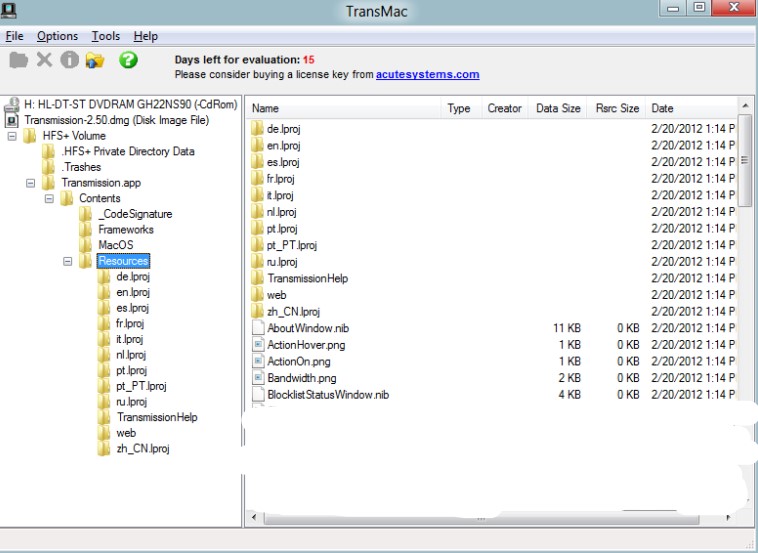
Task: Click the Frameworks folder icon in tree
Action: click(86, 230)
